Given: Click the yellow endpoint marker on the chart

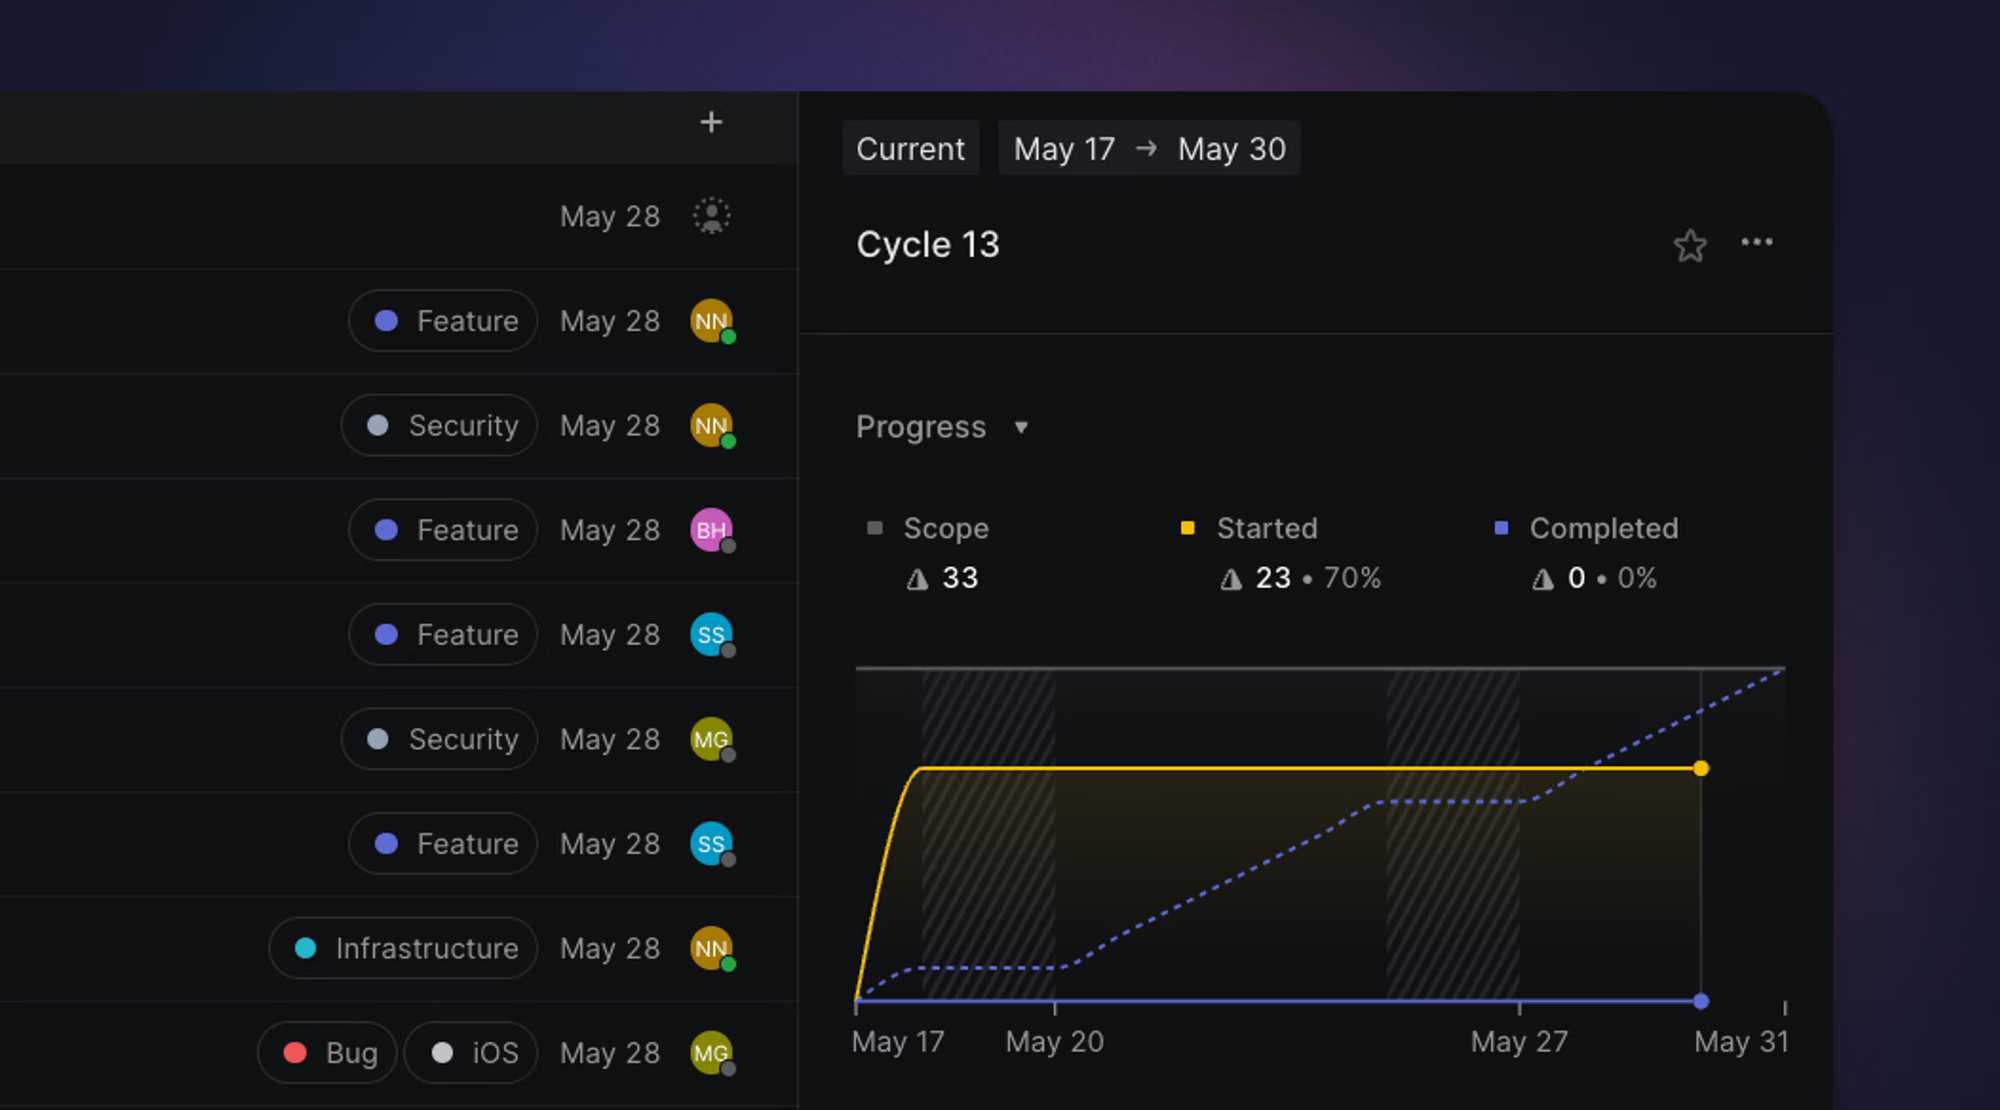Looking at the screenshot, I should [1701, 768].
